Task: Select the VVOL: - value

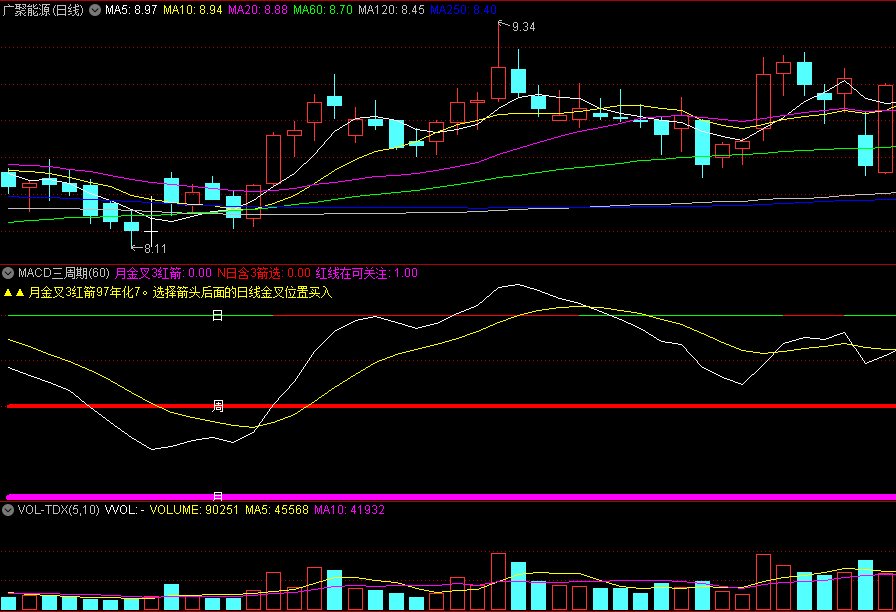Action: point(125,510)
